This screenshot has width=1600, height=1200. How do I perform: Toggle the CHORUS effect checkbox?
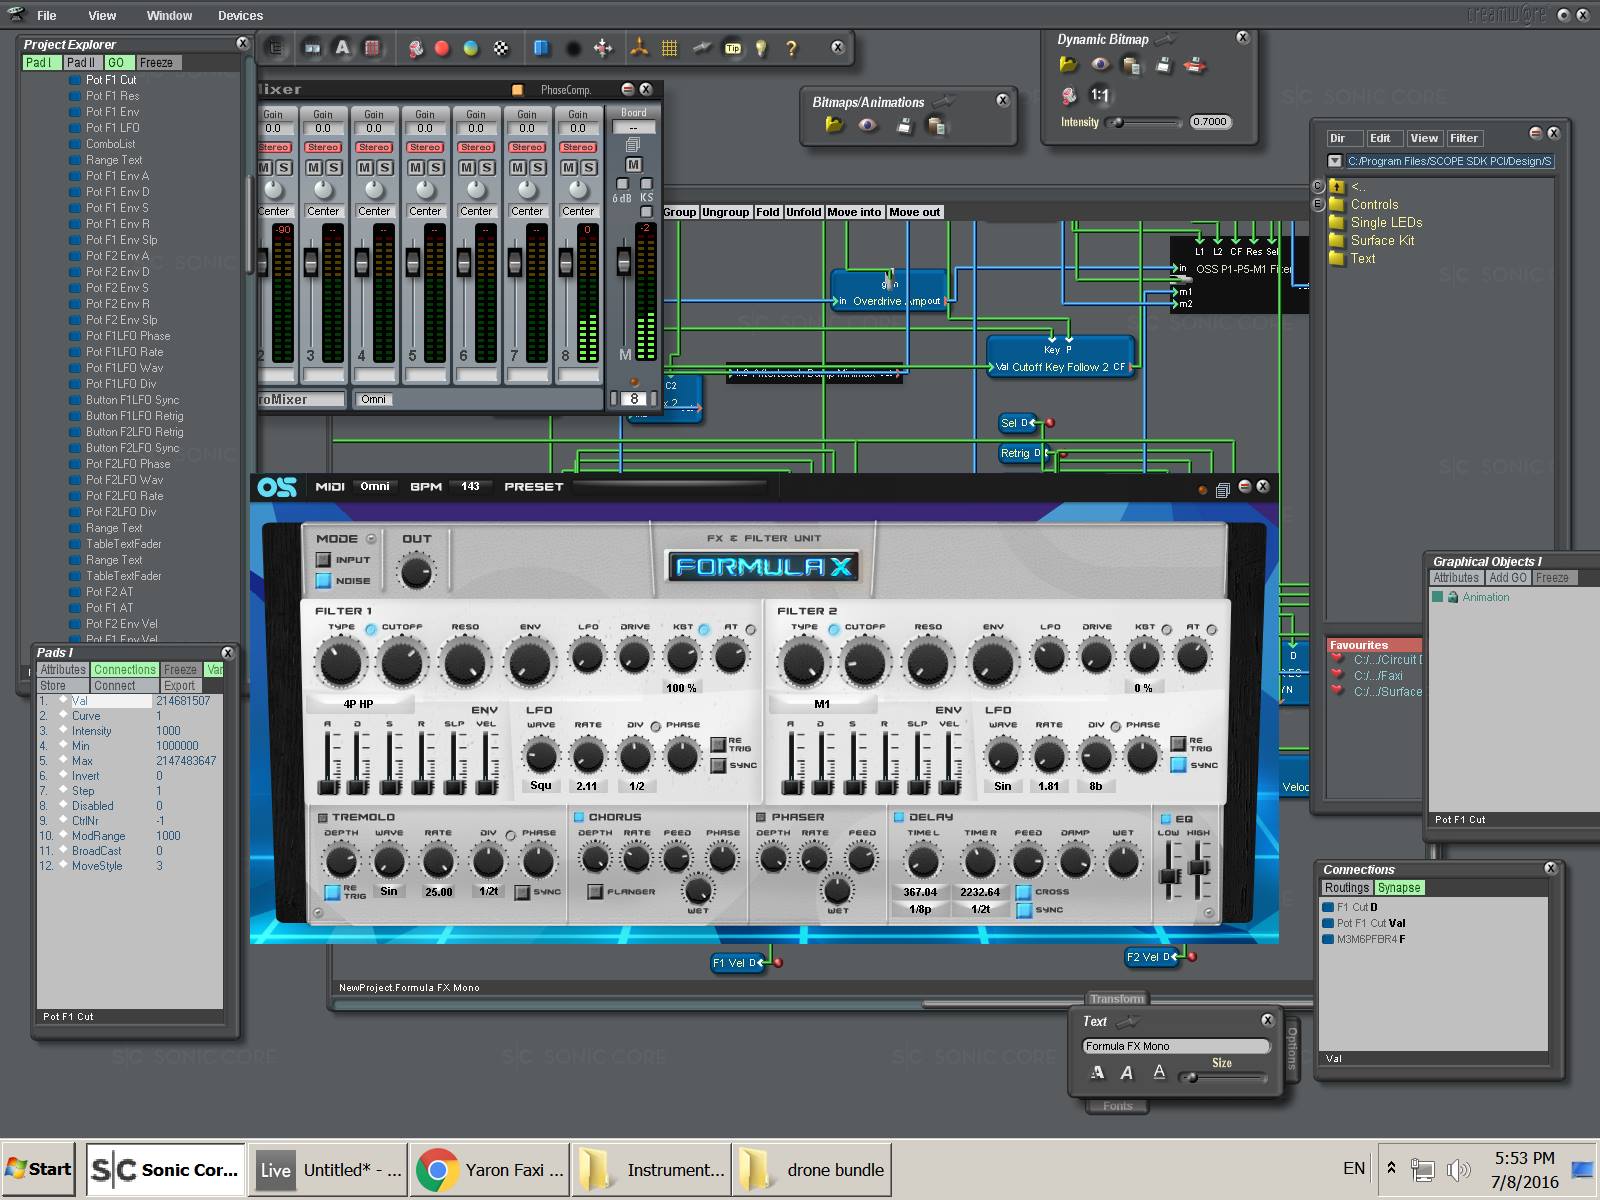(579, 817)
